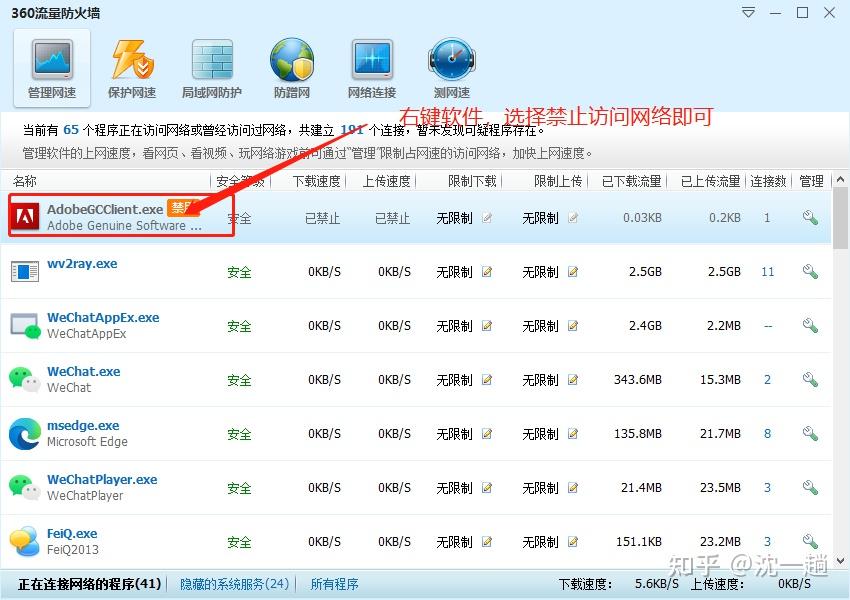Image resolution: width=850 pixels, height=600 pixels.
Task: Open the 局域网防护 feature
Action: pyautogui.click(x=211, y=66)
